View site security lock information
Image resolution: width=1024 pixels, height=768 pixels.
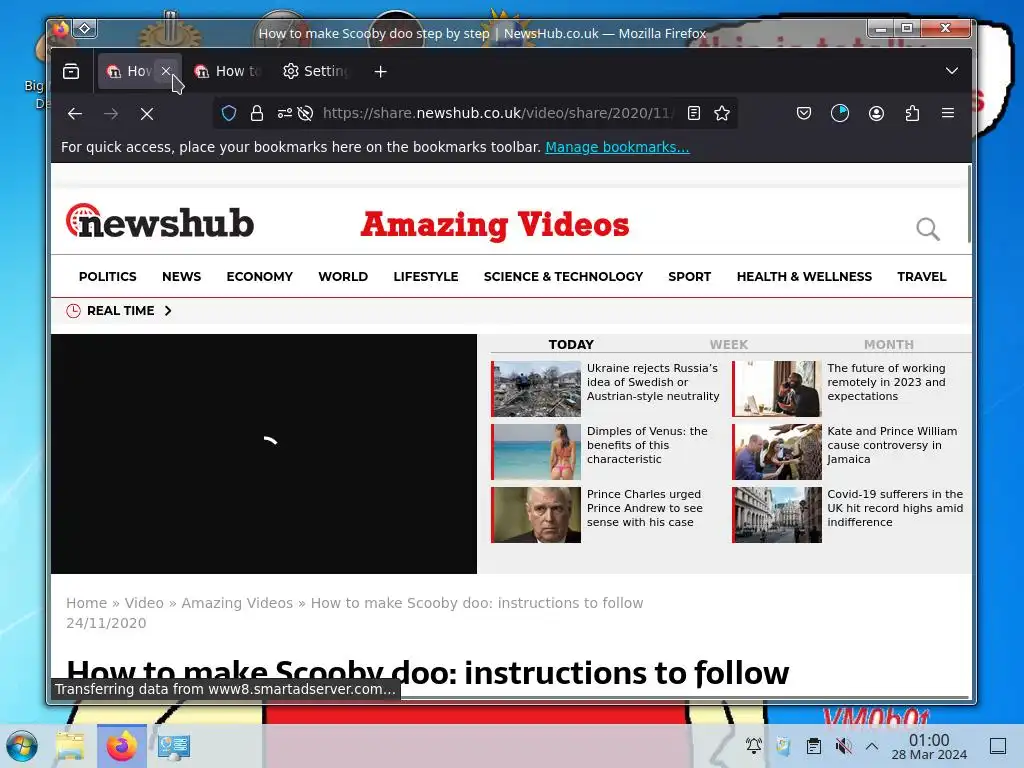tap(257, 114)
